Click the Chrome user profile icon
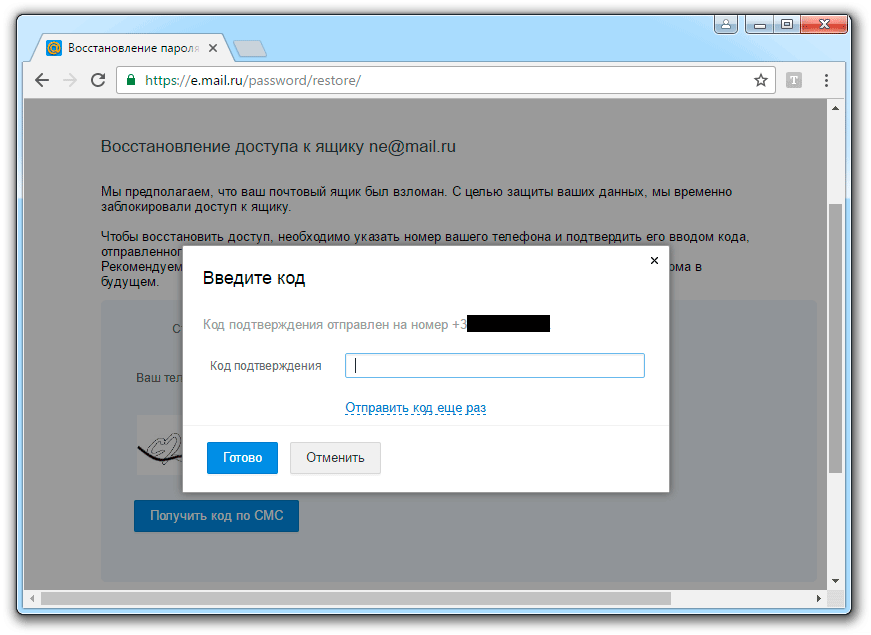Viewport: 871px width, 635px height. tap(726, 24)
